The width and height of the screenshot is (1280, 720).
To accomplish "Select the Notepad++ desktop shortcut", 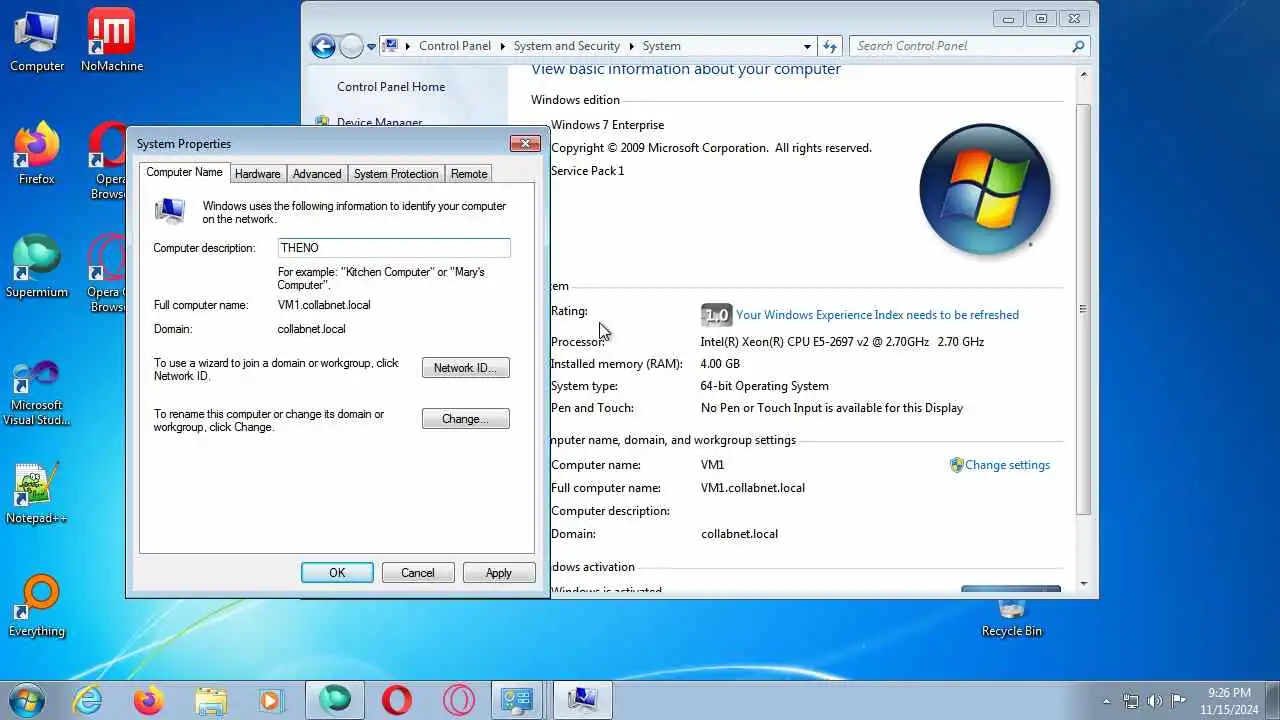I will 37,493.
